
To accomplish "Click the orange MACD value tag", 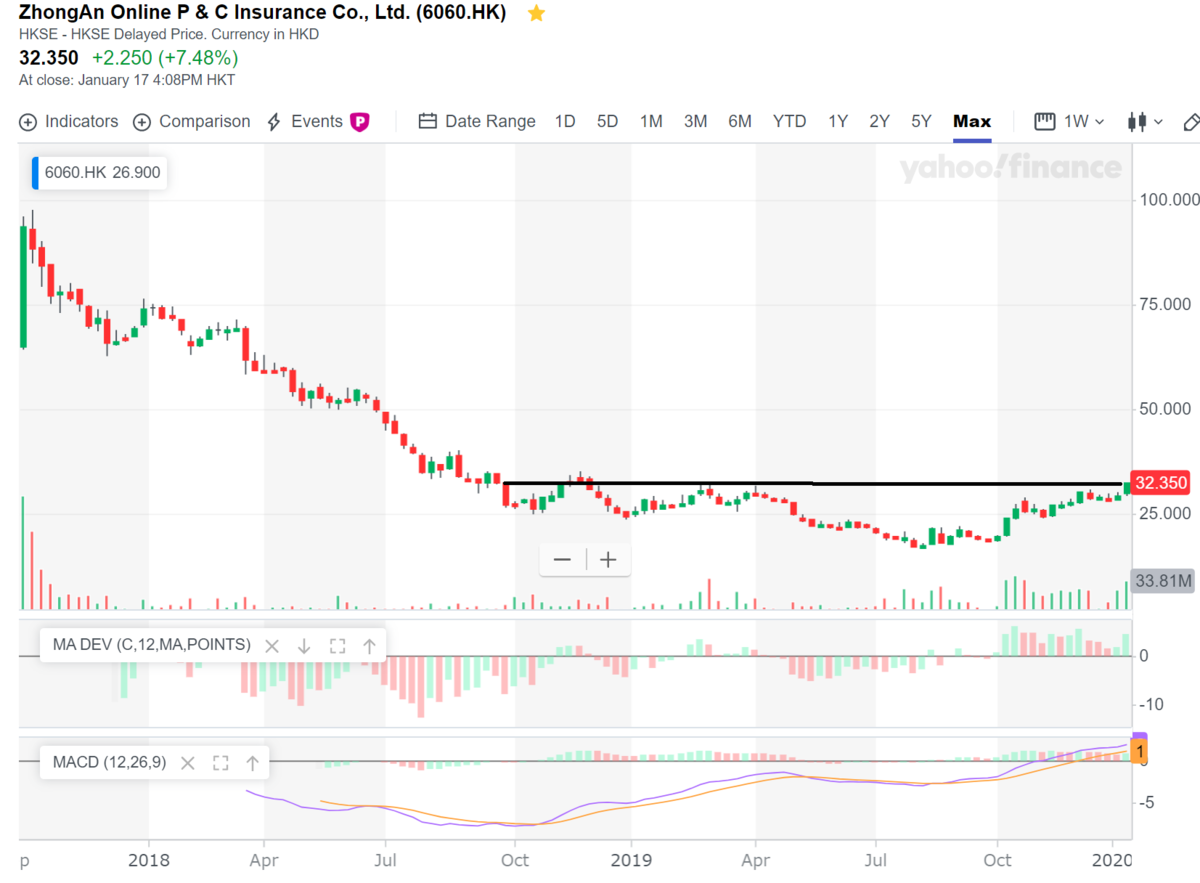I will [1141, 751].
